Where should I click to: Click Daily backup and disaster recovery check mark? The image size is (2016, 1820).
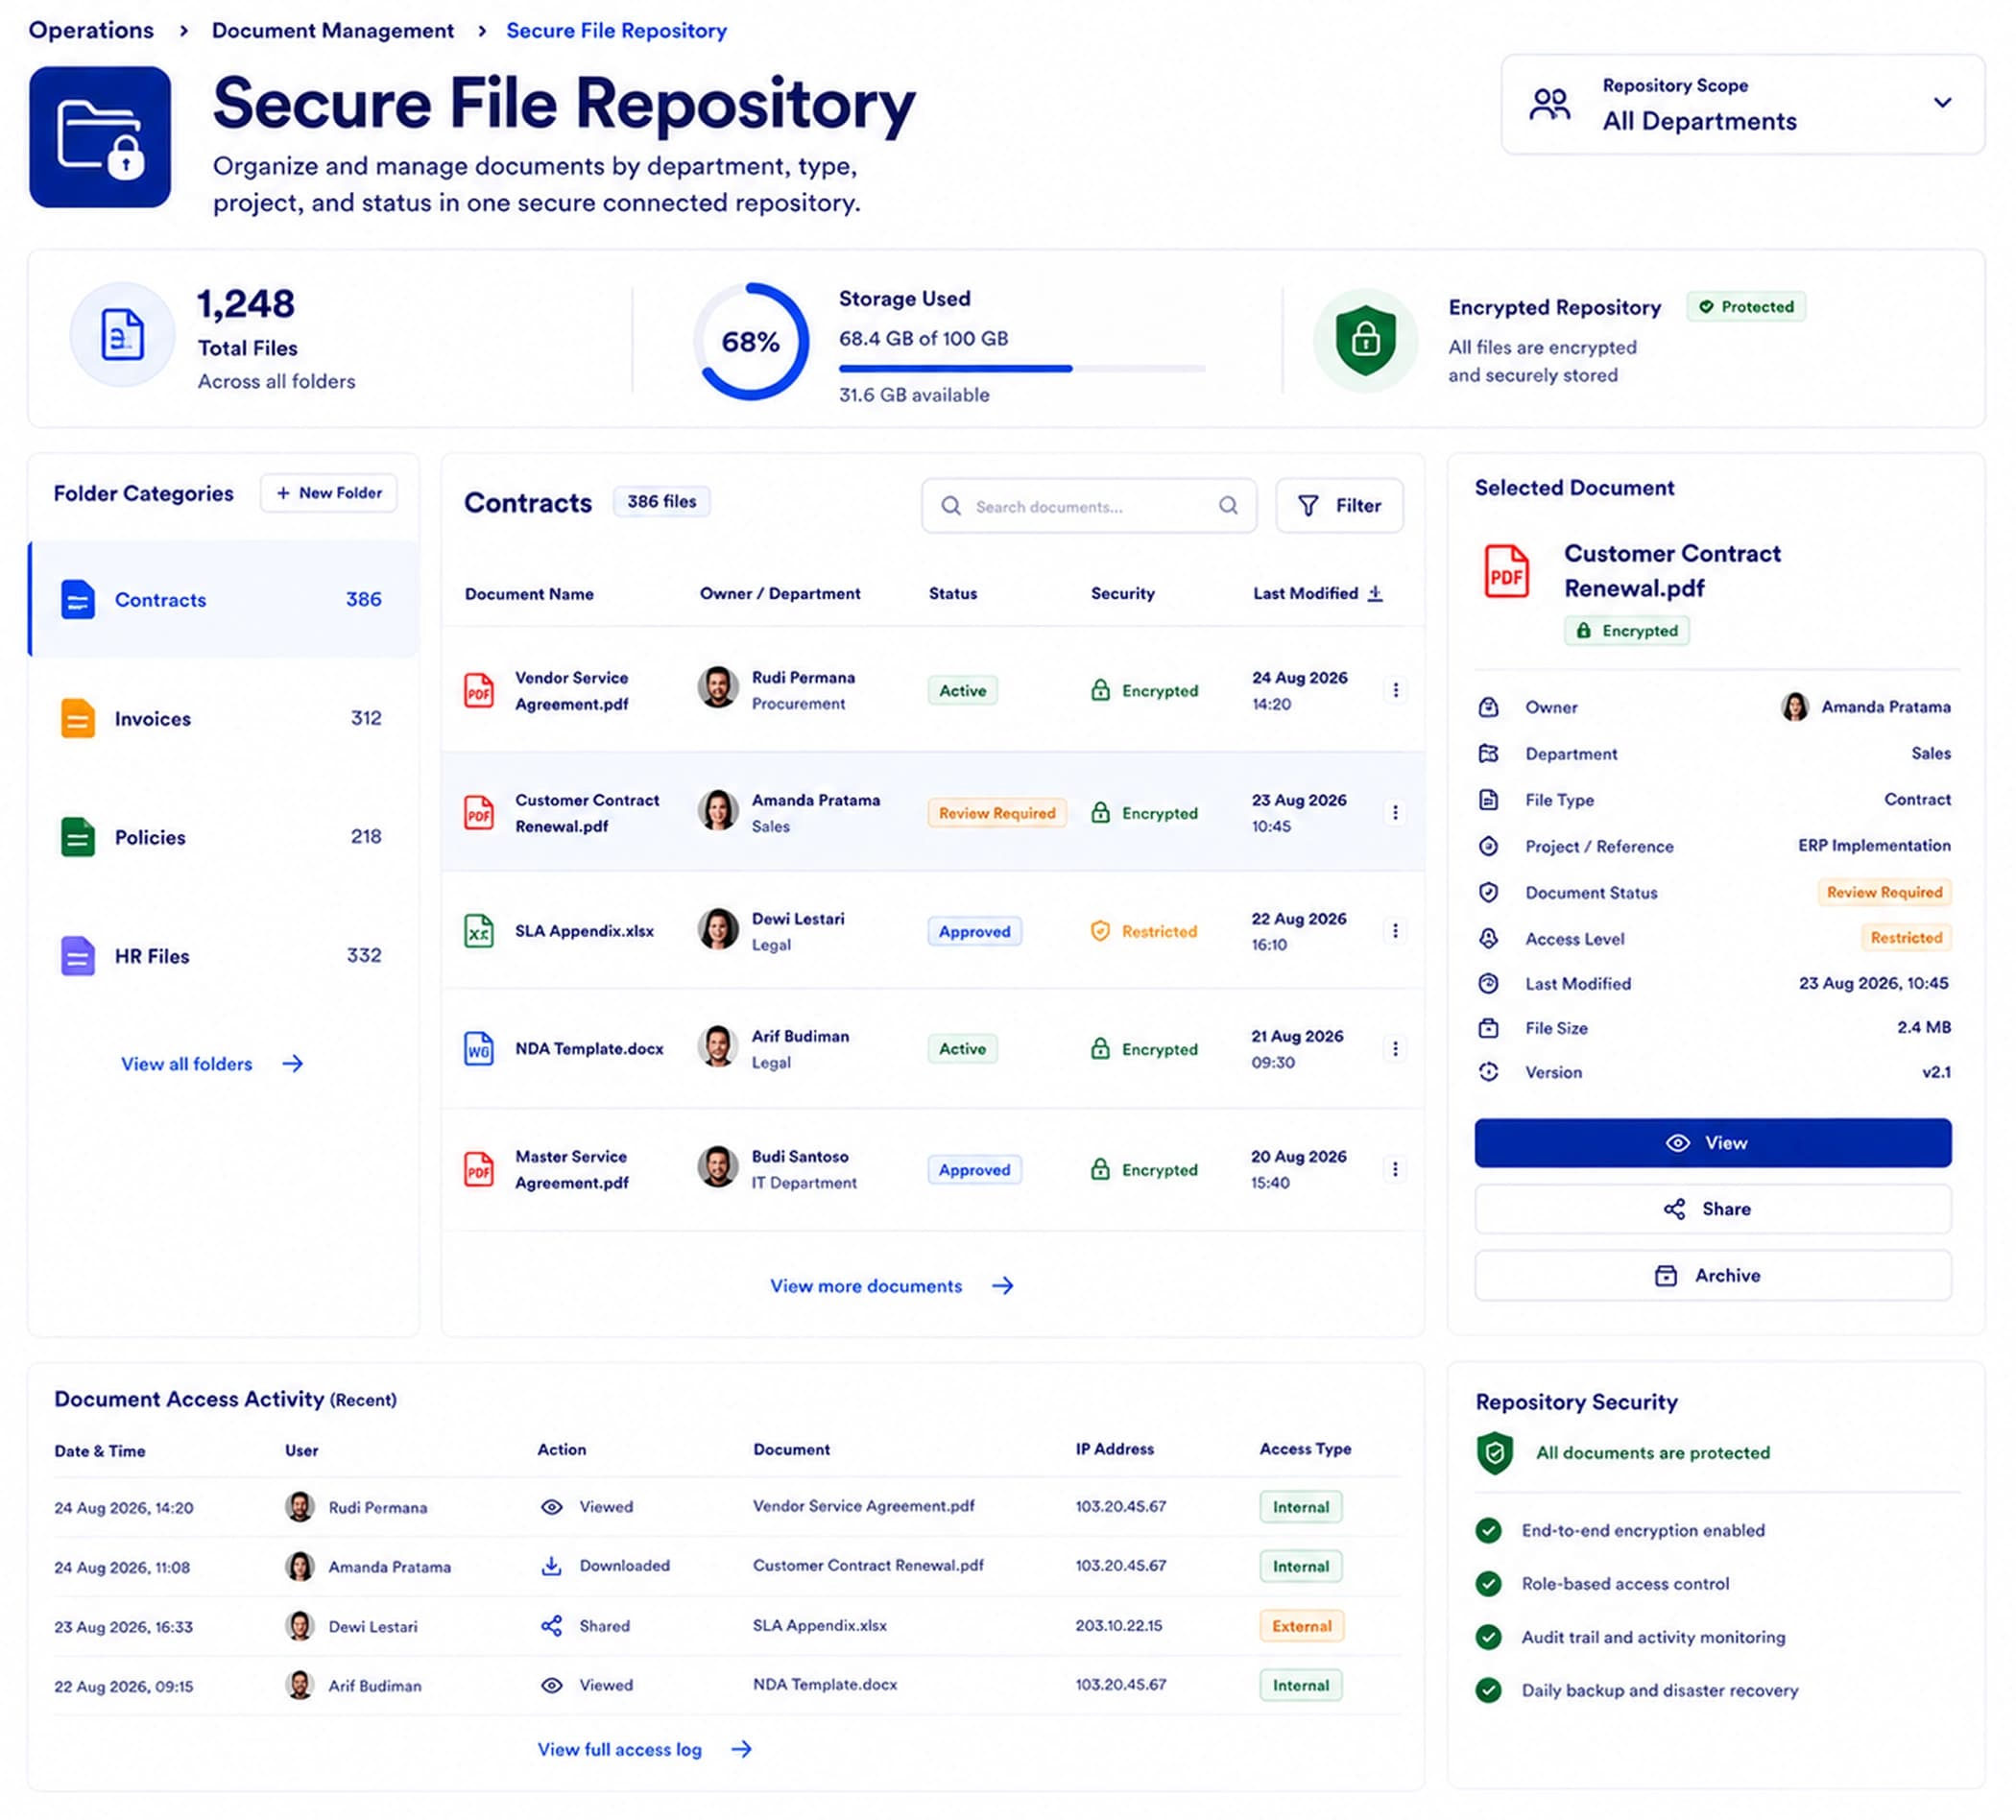(1488, 1690)
